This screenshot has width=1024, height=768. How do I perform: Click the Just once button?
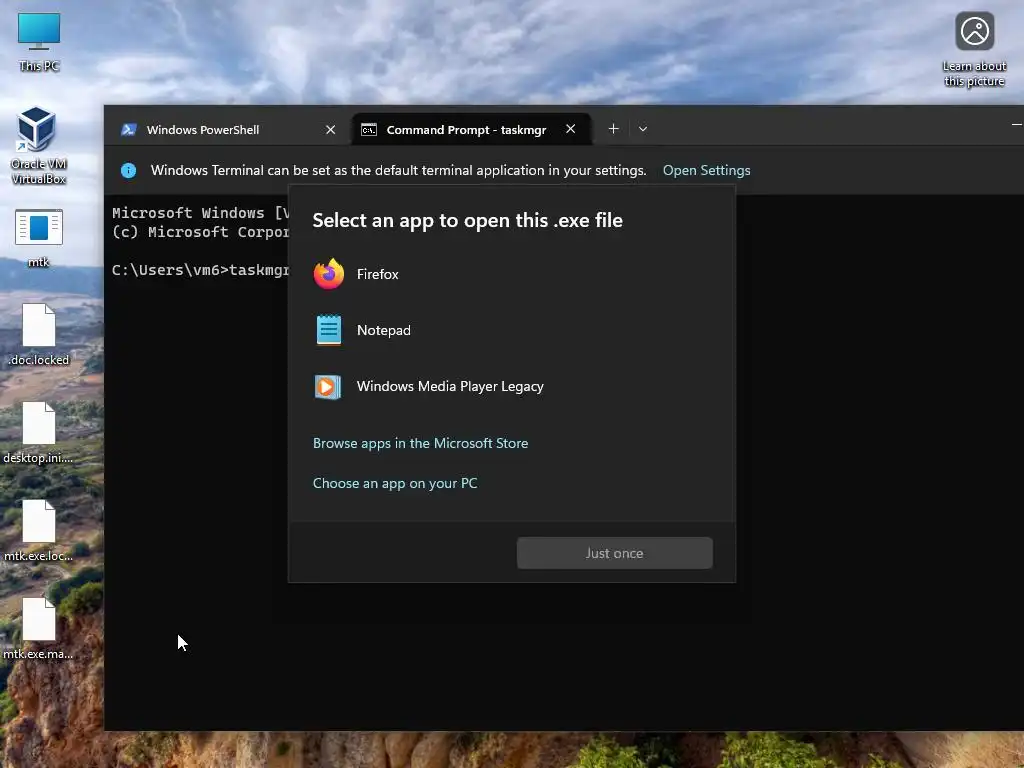615,553
